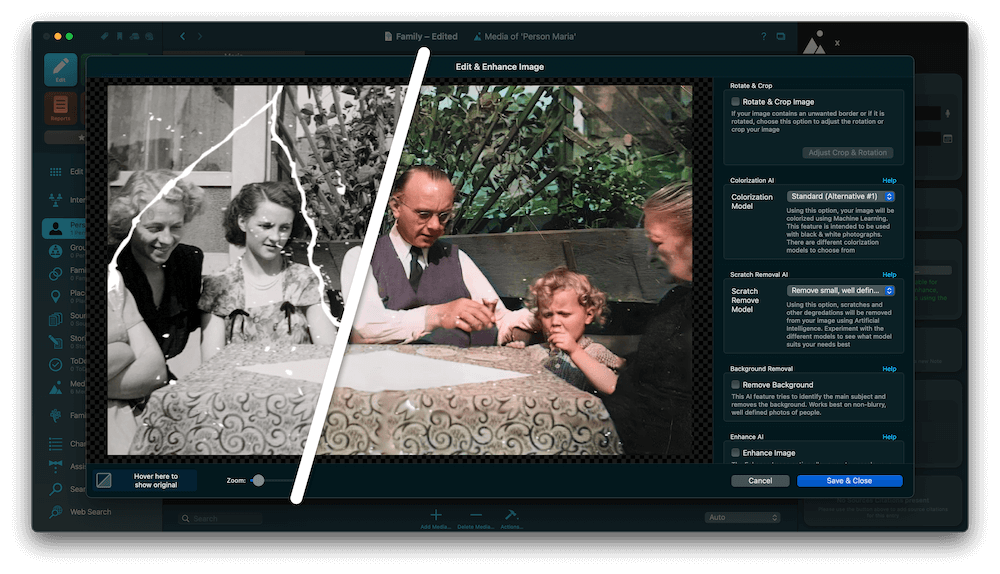This screenshot has height=574, width=1000.
Task: Open the Colorization Model dropdown
Action: pyautogui.click(x=840, y=197)
